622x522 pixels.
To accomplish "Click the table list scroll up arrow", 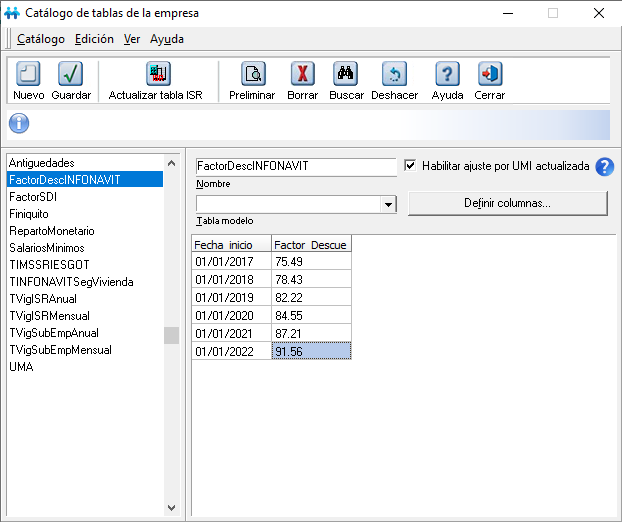I will click(x=171, y=163).
